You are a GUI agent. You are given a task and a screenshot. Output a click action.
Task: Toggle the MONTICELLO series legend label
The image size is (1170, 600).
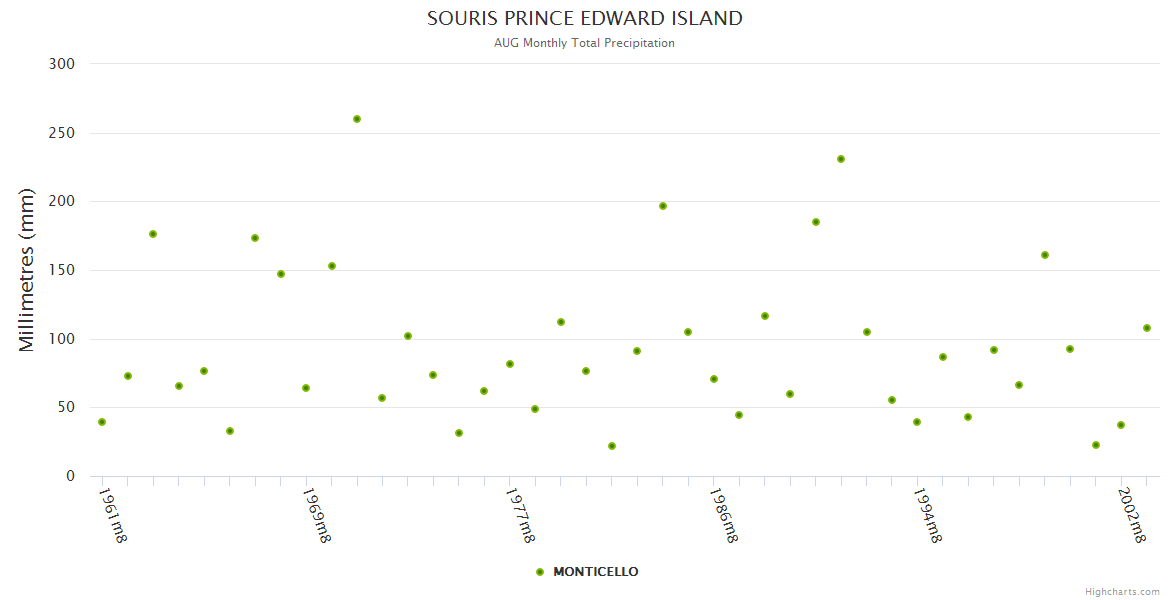[x=595, y=572]
